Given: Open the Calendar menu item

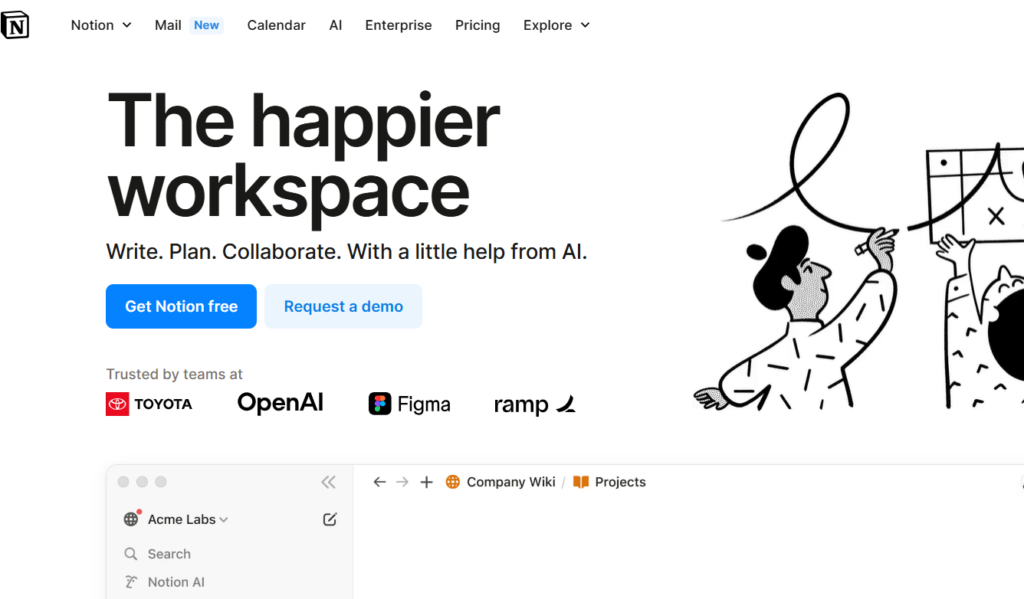Looking at the screenshot, I should click(276, 25).
